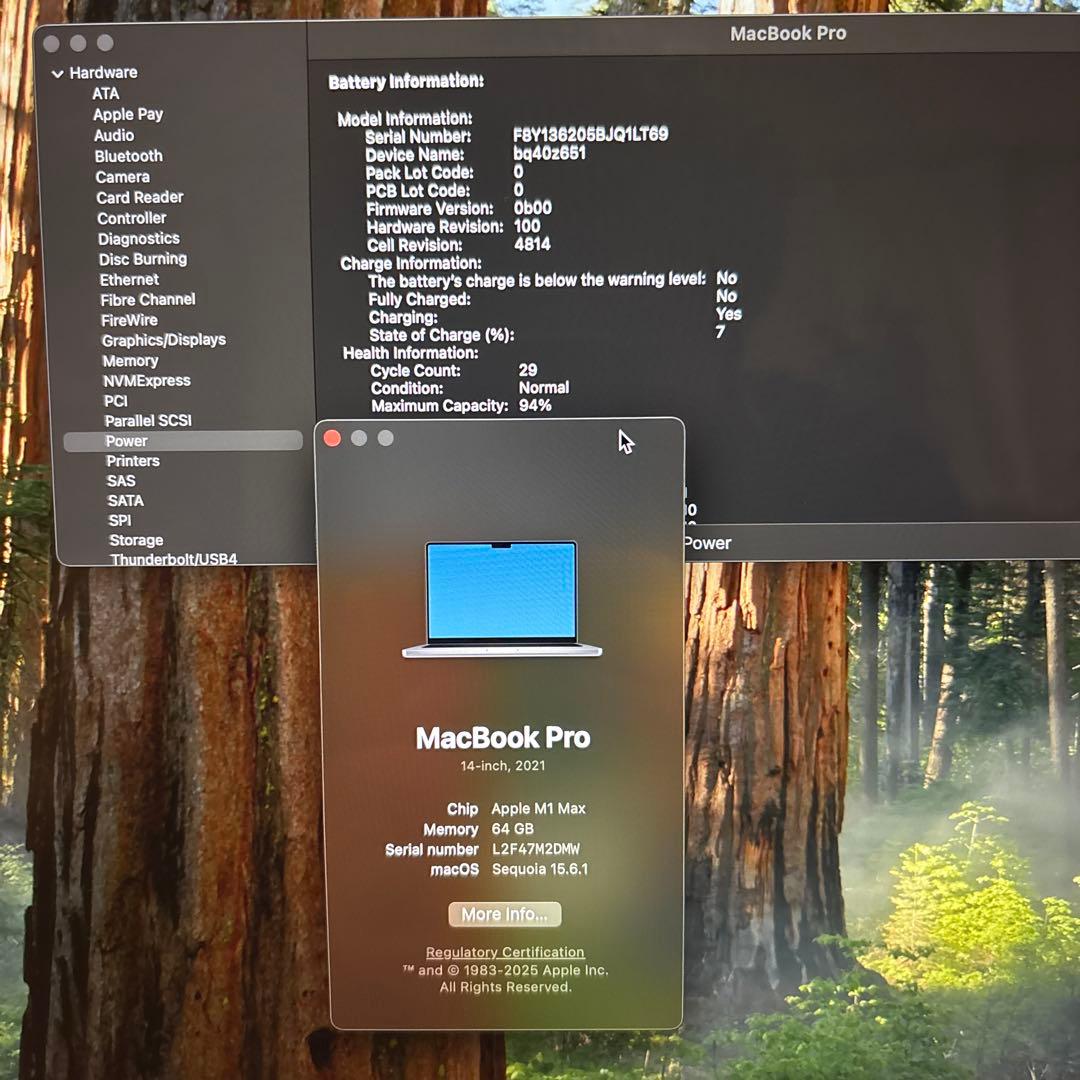View Apple Pay hardware information
Image resolution: width=1080 pixels, height=1080 pixels.
pos(127,114)
